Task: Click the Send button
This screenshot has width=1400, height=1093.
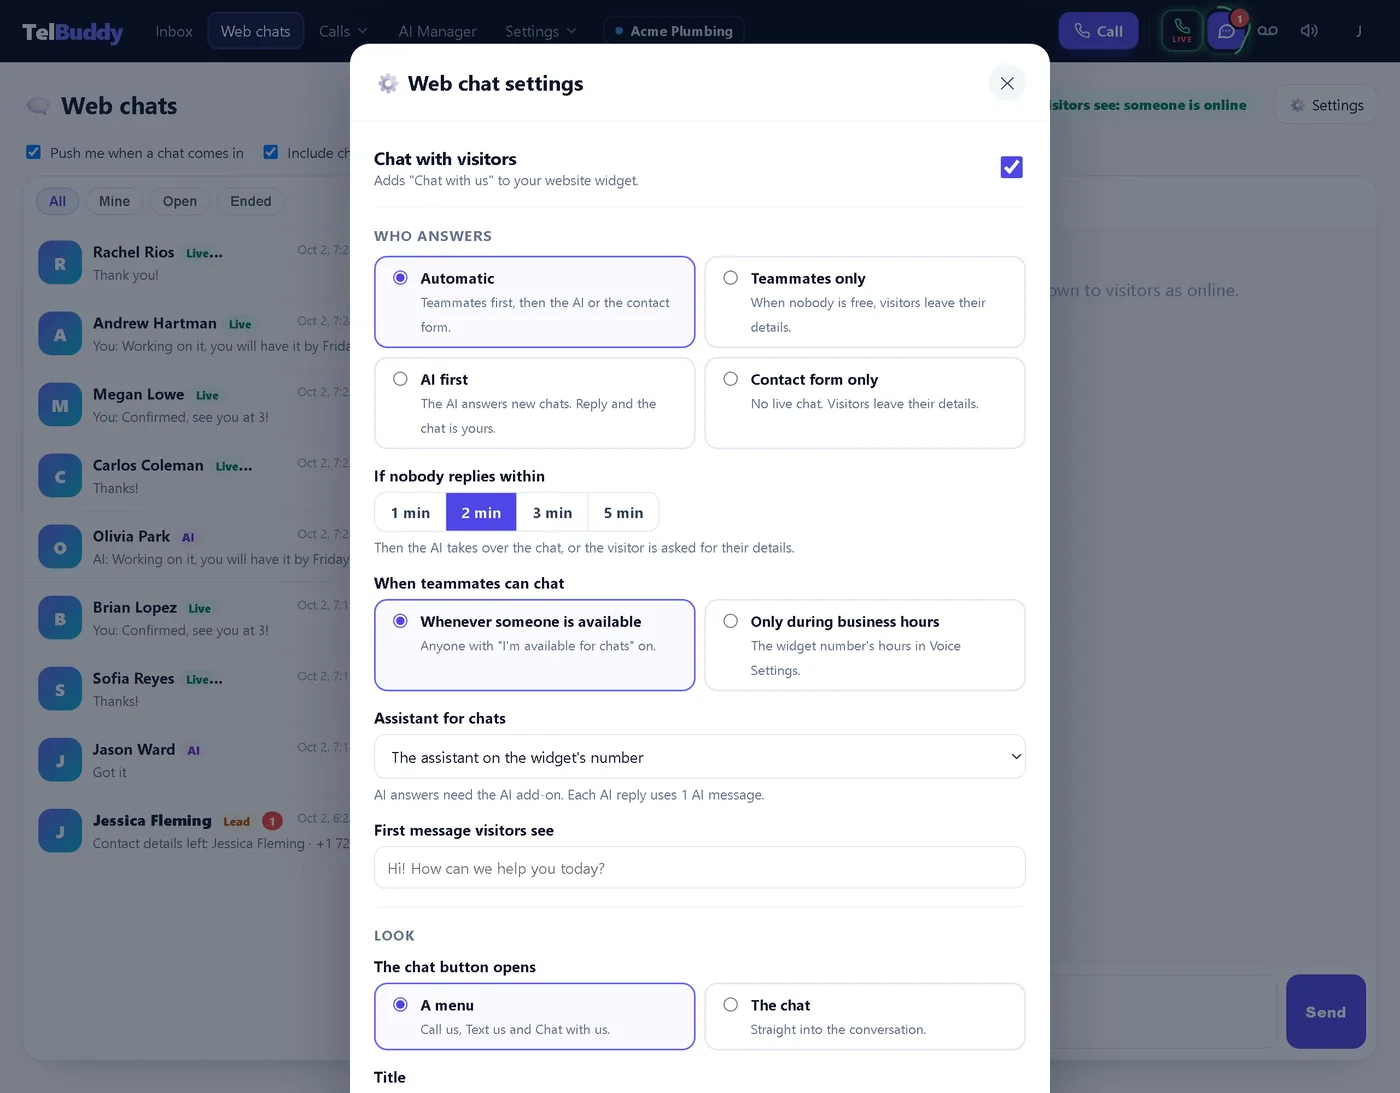Action: pyautogui.click(x=1325, y=1011)
